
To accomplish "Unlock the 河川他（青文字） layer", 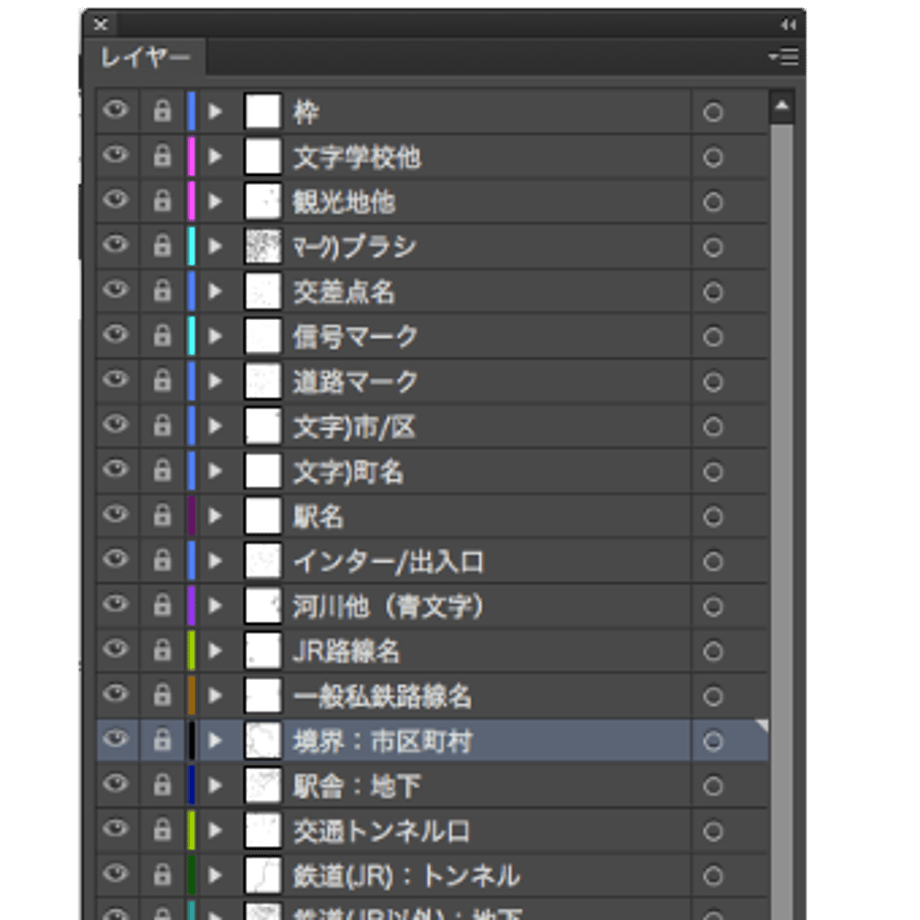I will [x=162, y=605].
